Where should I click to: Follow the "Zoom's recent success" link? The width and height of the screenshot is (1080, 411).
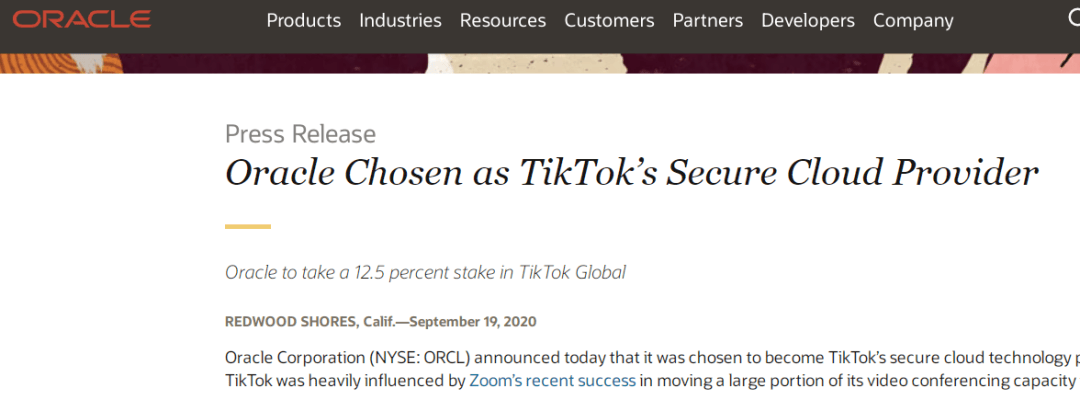coord(552,380)
